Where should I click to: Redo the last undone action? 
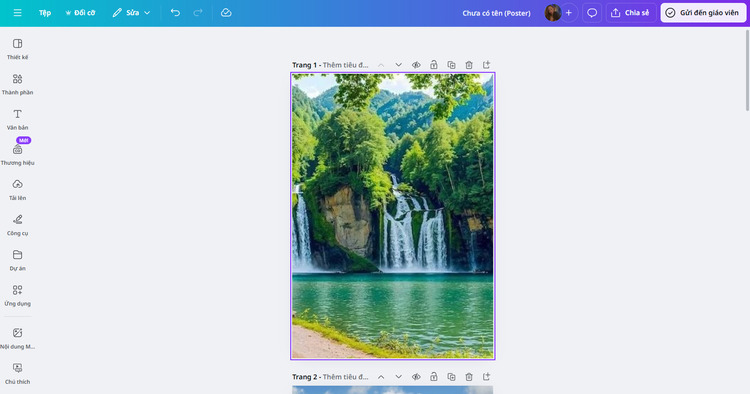pyautogui.click(x=198, y=13)
